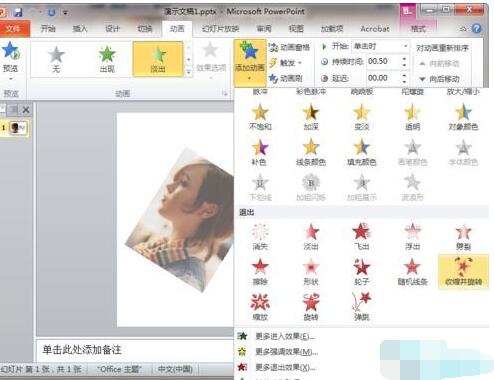Screen dimensions: 494x380
Task: Switch to the 切换 ribbon tab
Action: point(145,29)
